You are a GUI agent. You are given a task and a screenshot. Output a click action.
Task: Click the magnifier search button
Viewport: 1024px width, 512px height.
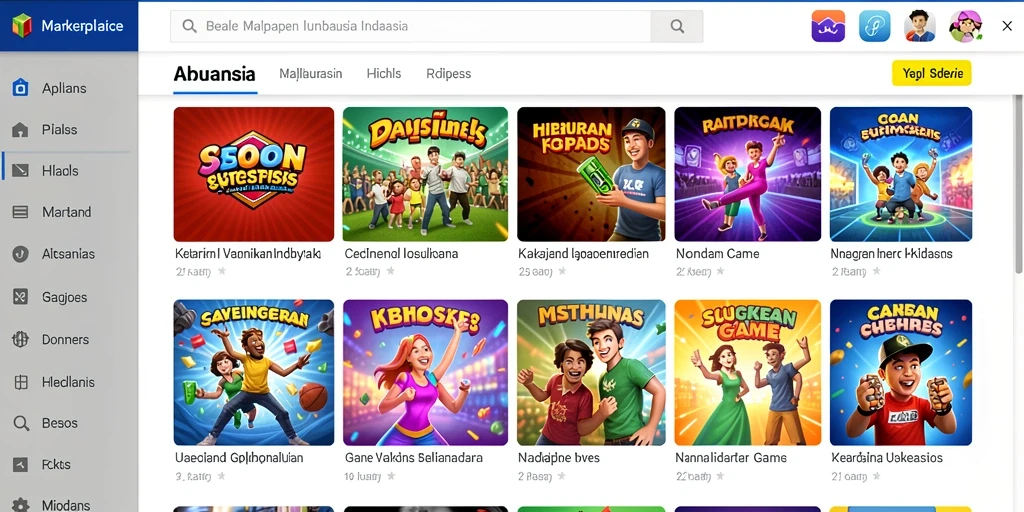click(677, 26)
